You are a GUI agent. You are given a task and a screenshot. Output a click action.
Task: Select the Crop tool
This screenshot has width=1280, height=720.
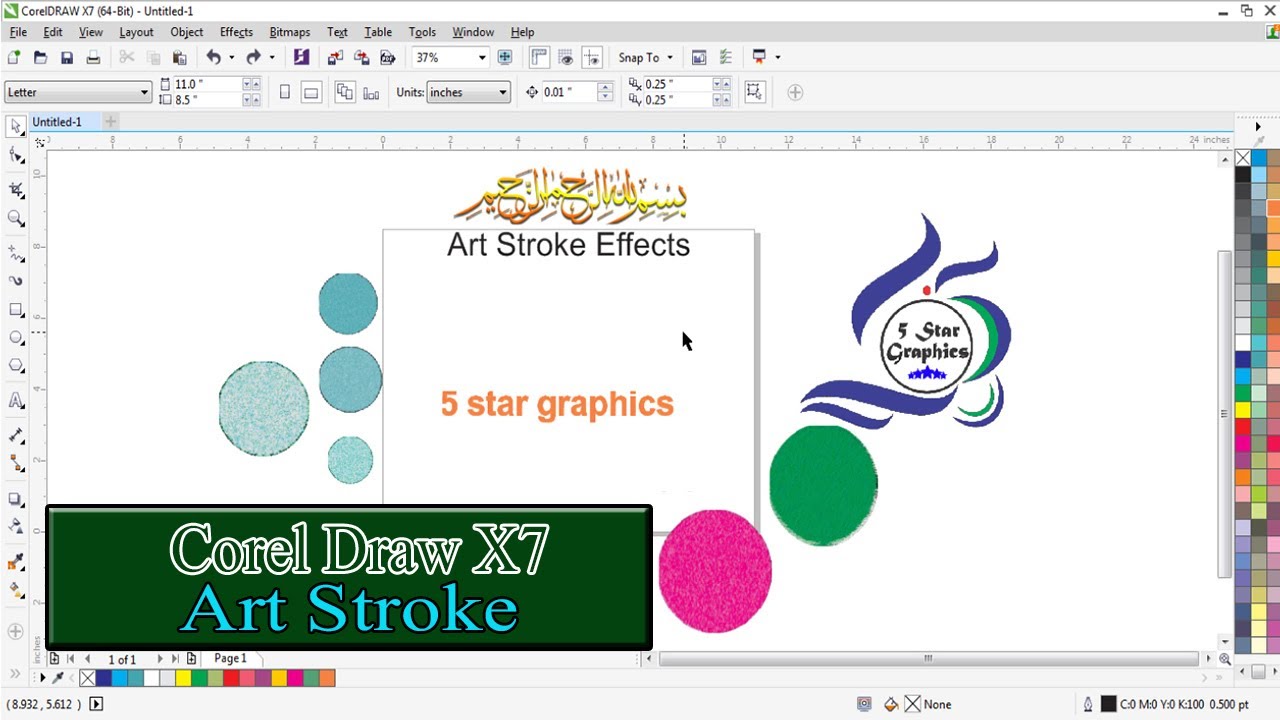[16, 189]
